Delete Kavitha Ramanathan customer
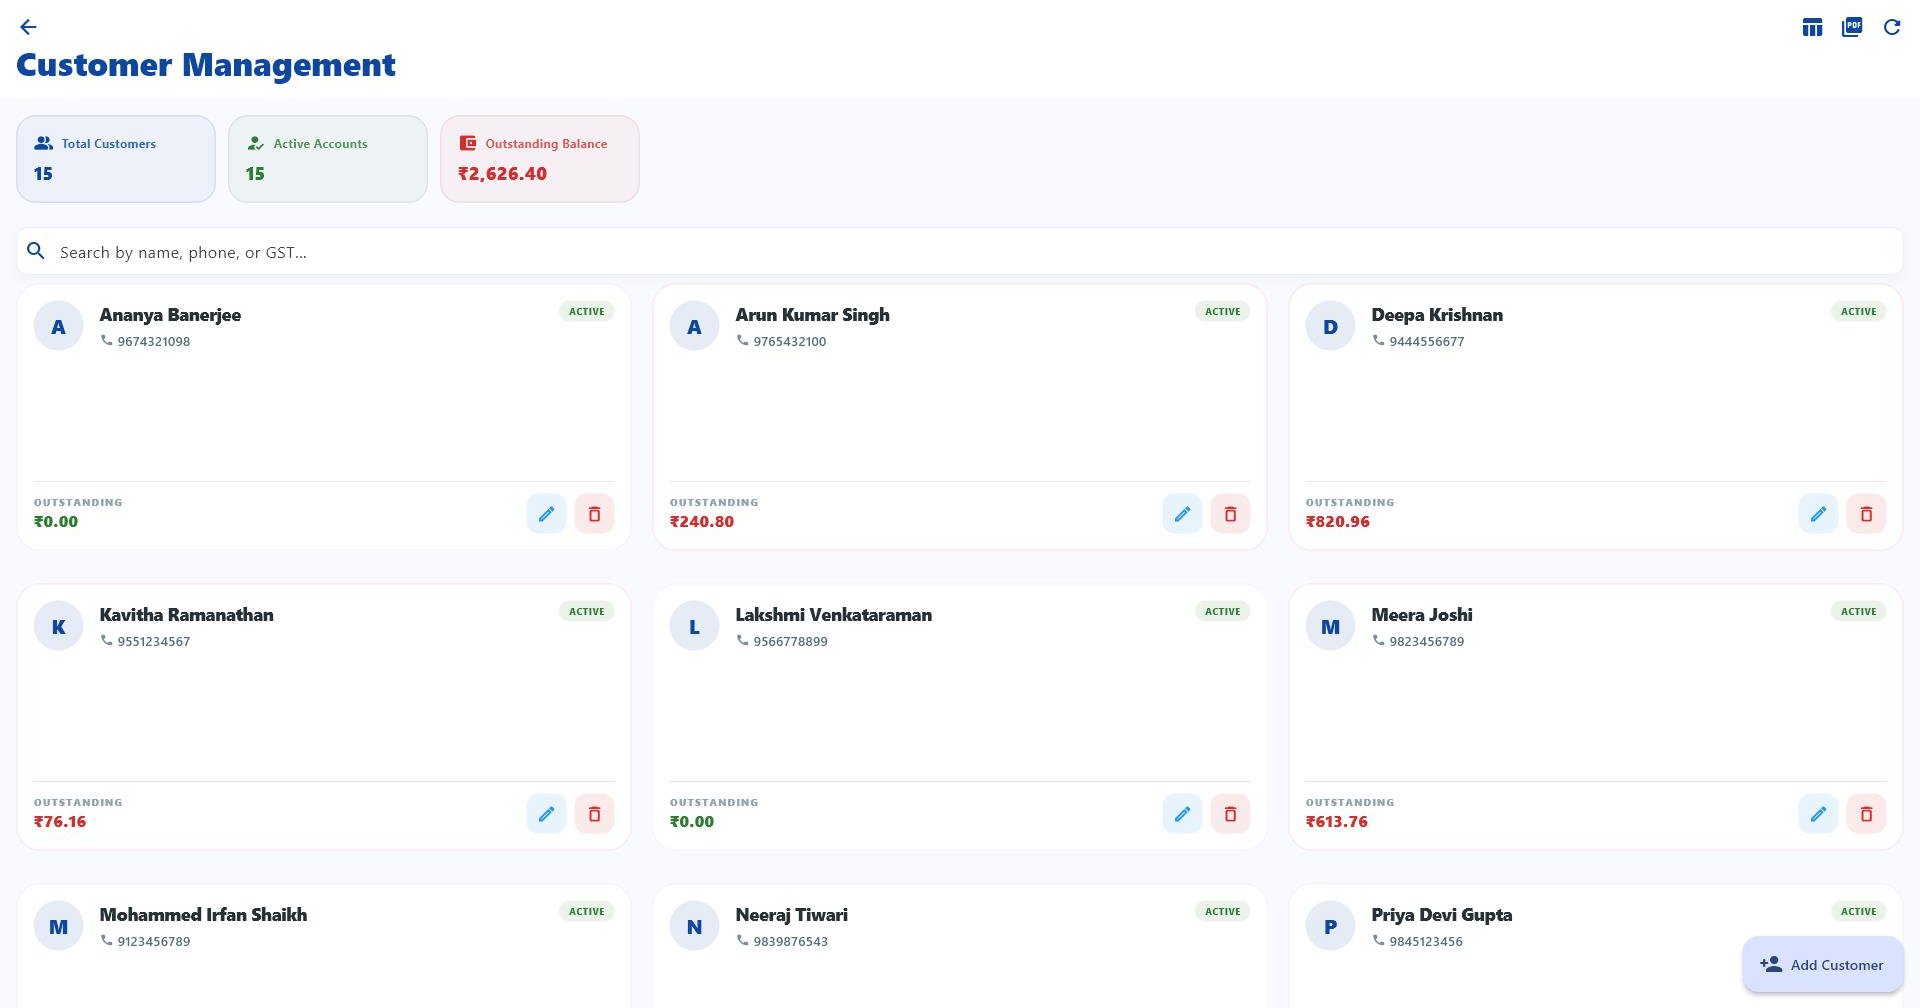This screenshot has width=1920, height=1008. point(594,814)
